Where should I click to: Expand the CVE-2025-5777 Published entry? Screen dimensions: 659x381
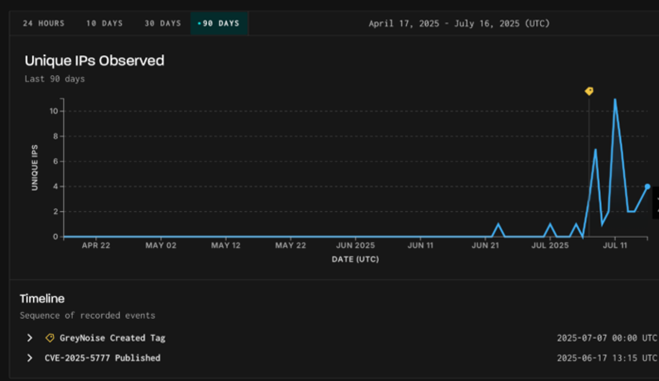click(29, 358)
